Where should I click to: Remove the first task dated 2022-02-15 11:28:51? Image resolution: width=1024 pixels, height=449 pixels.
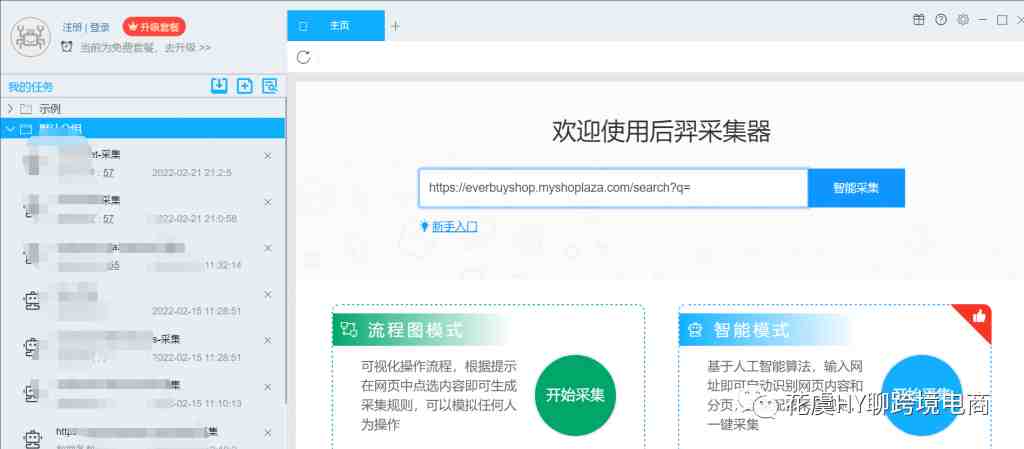(x=267, y=294)
